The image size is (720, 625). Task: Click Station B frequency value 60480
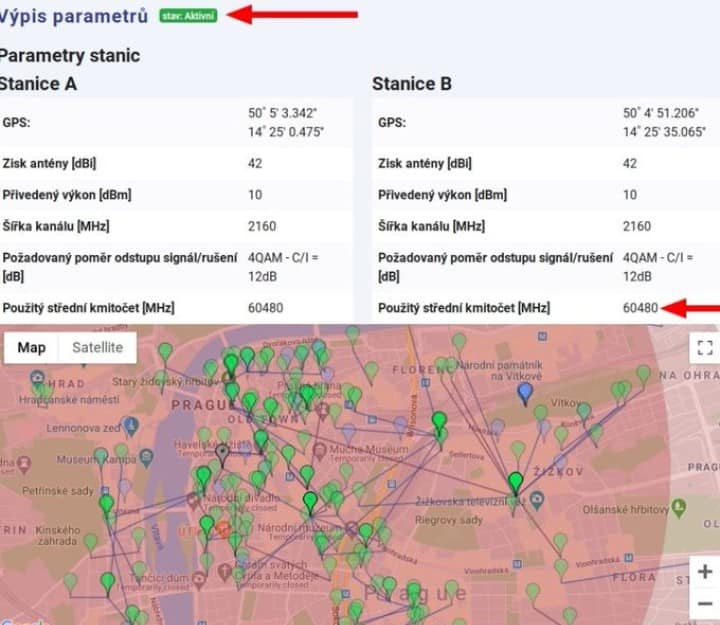coord(641,308)
